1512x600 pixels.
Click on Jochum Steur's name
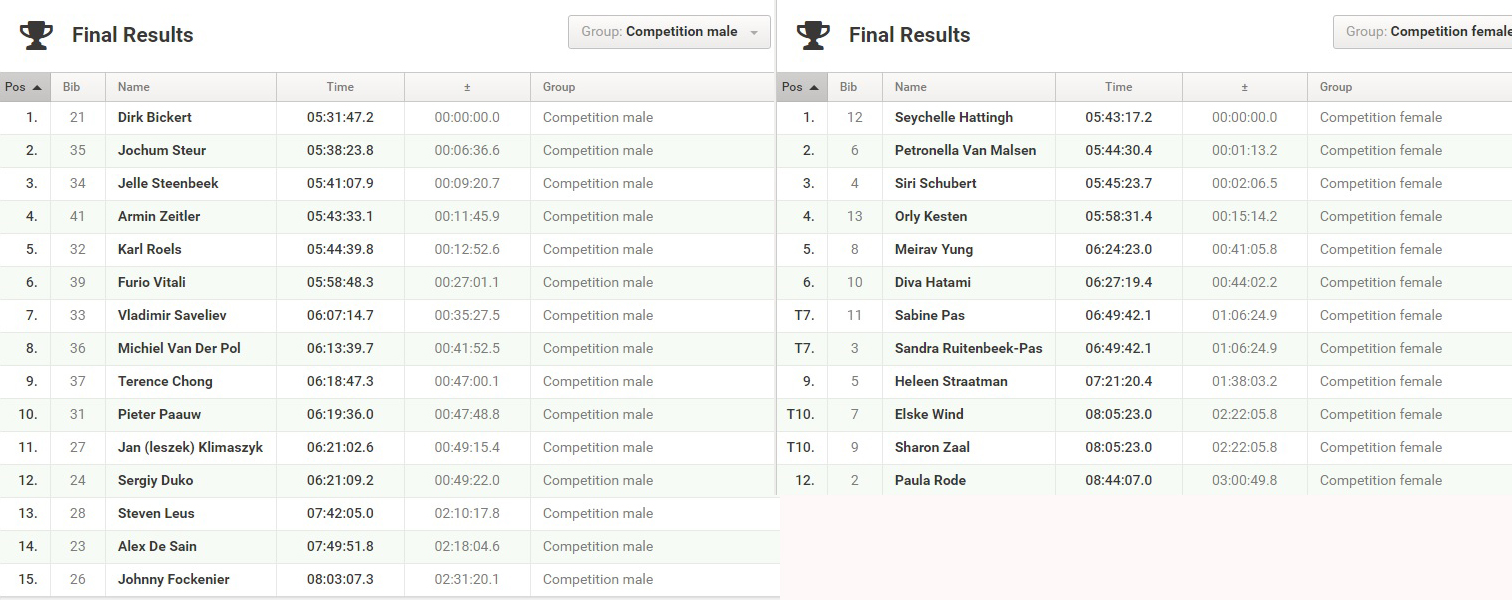162,150
